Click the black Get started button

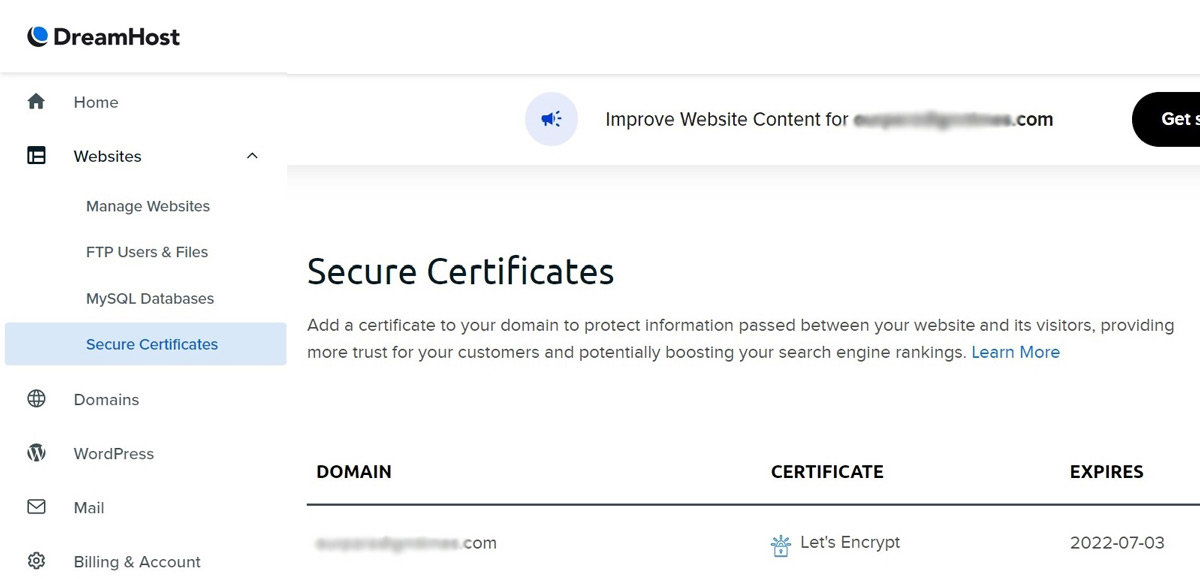click(x=1166, y=119)
